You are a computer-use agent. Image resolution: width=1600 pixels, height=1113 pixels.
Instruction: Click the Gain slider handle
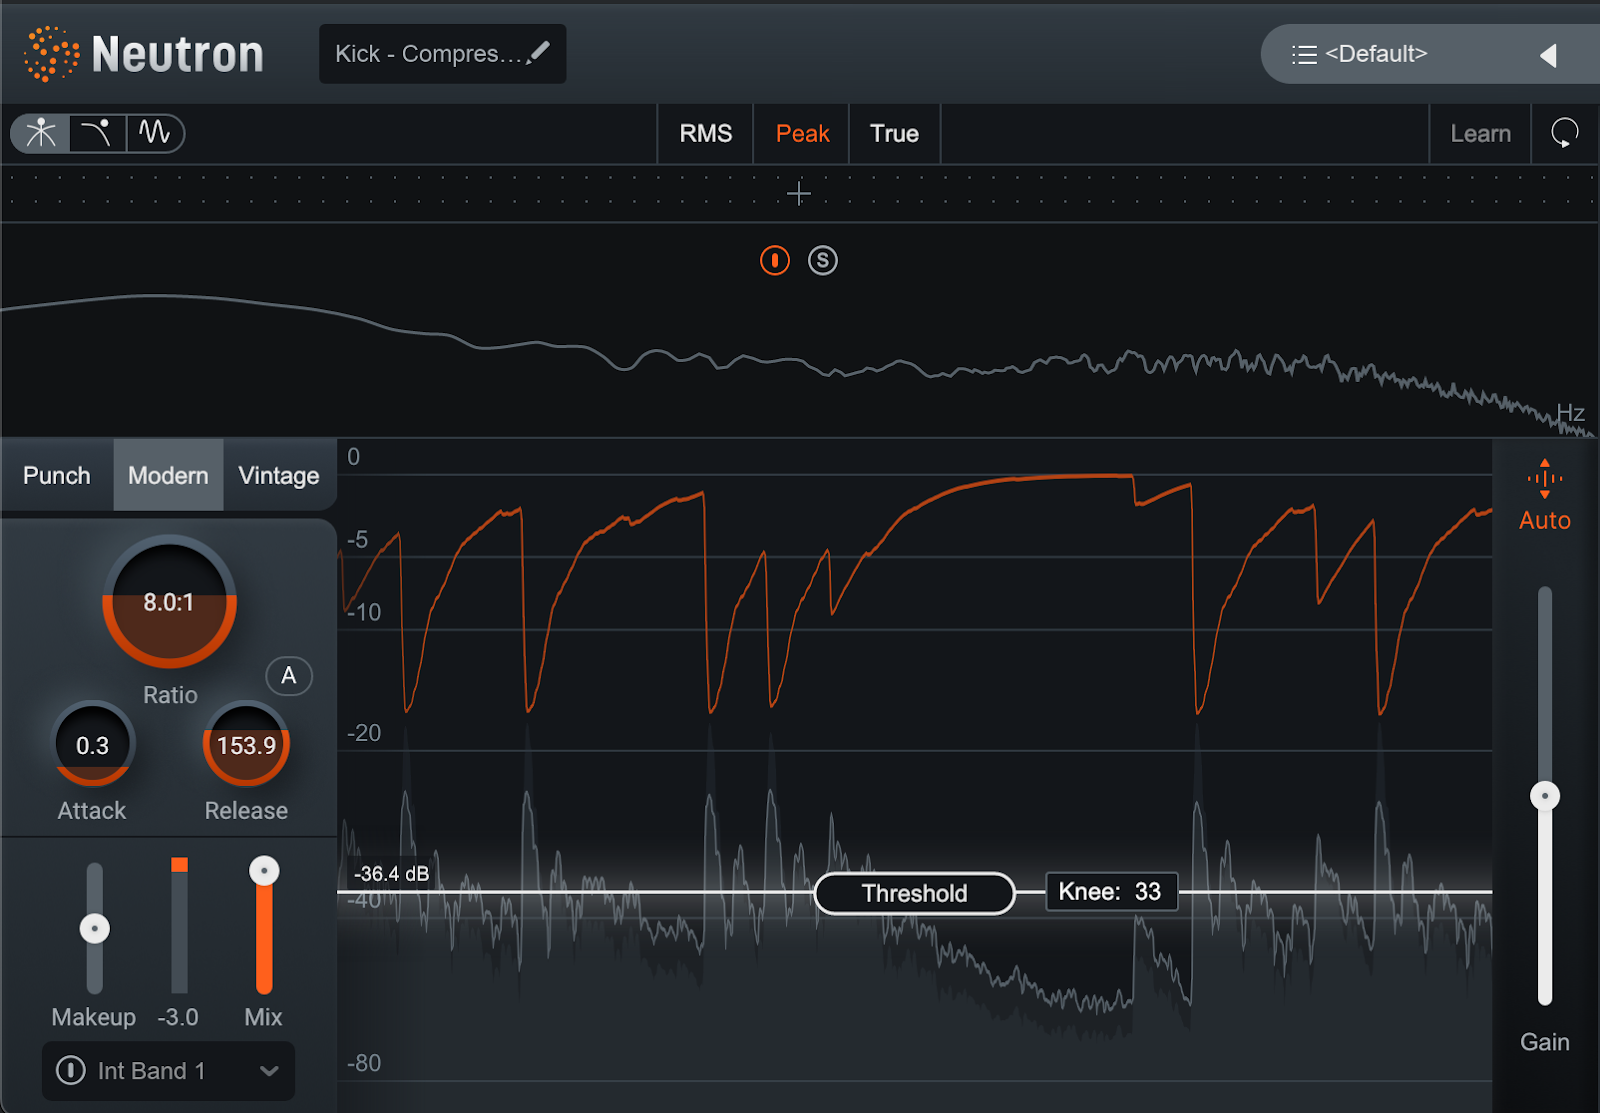(1545, 796)
